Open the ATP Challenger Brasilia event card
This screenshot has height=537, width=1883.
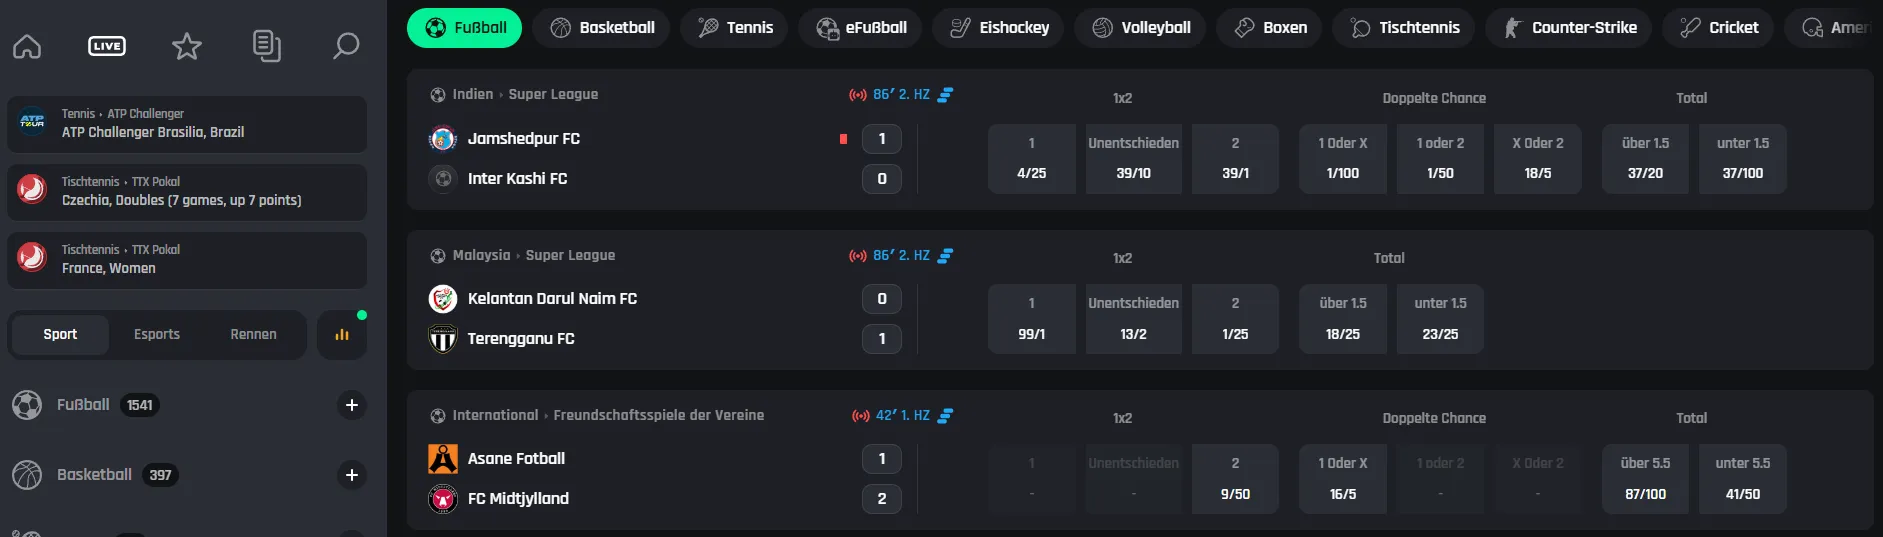(x=187, y=124)
